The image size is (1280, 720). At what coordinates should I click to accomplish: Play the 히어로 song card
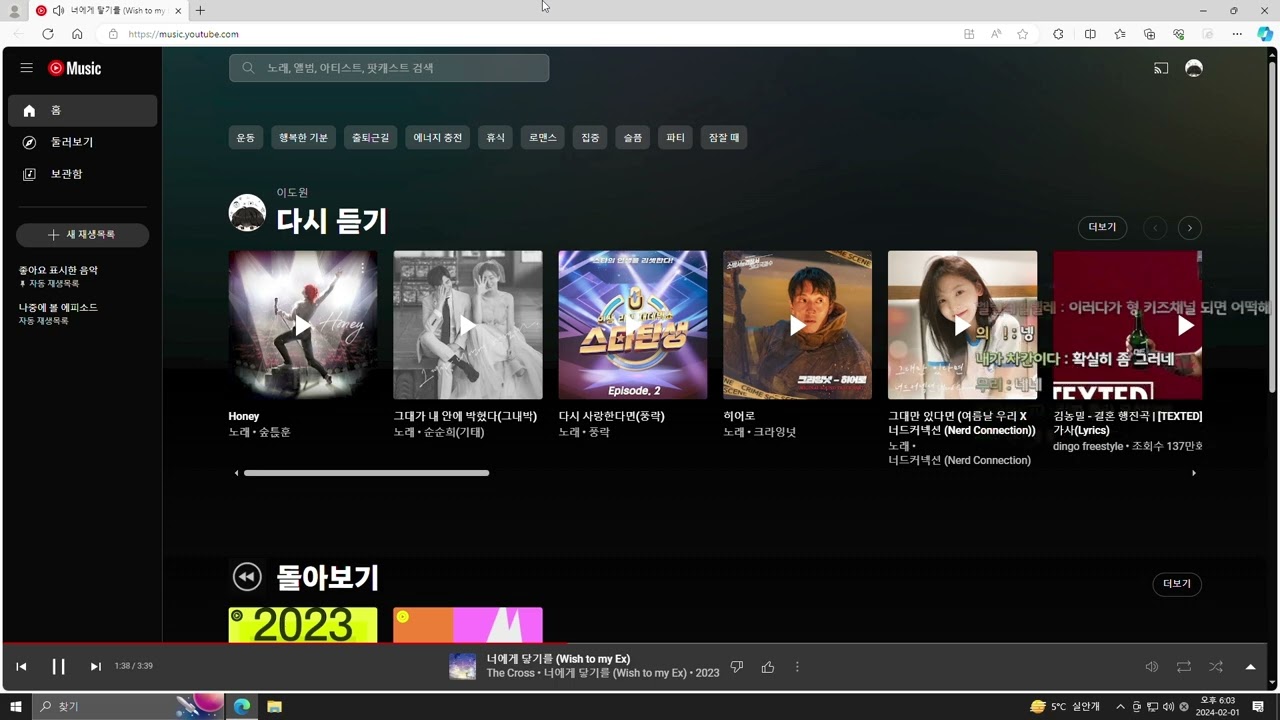click(x=798, y=325)
